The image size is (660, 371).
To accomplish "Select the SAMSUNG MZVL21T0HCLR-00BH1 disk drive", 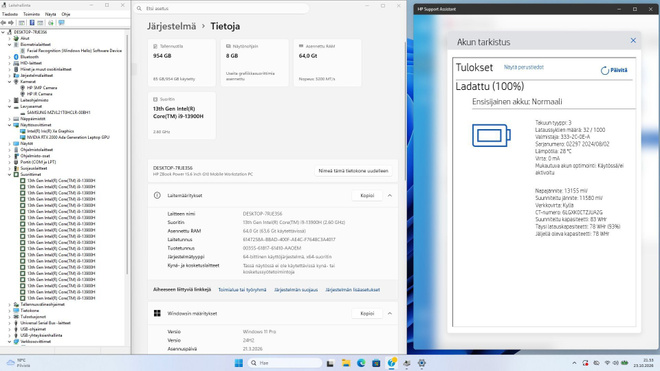I will [59, 112].
